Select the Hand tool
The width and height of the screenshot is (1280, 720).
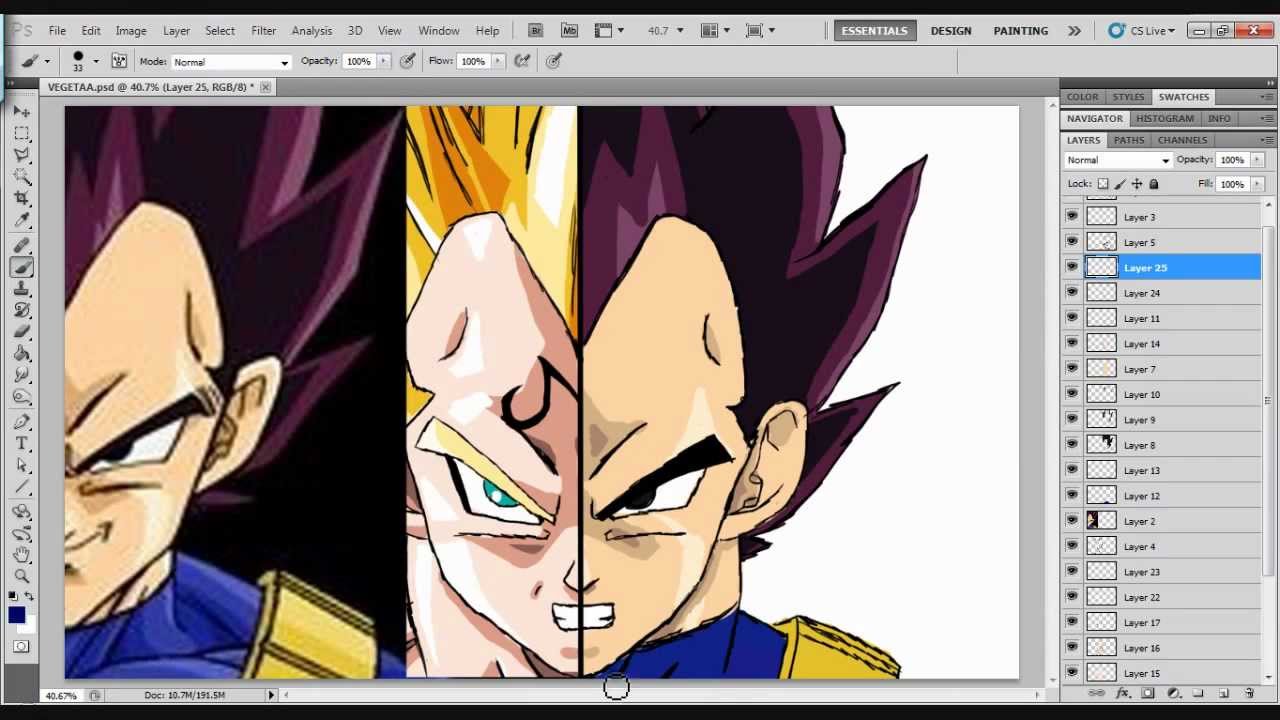(21, 555)
